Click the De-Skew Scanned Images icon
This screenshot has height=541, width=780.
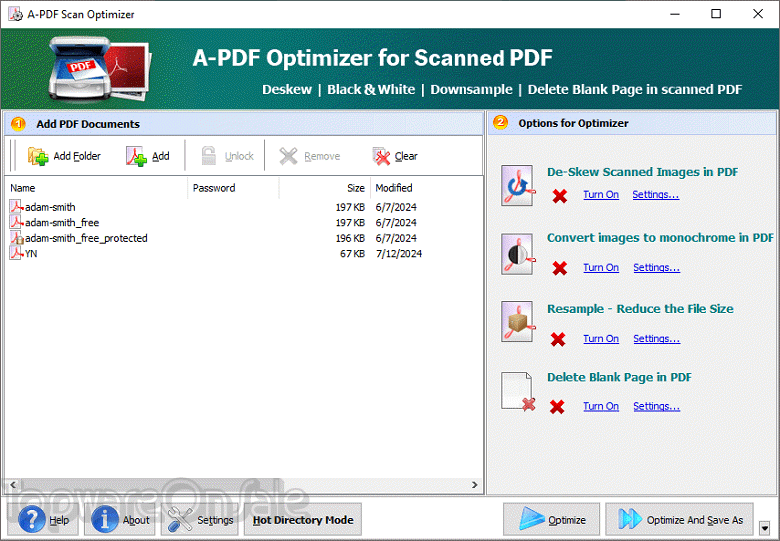click(x=518, y=185)
